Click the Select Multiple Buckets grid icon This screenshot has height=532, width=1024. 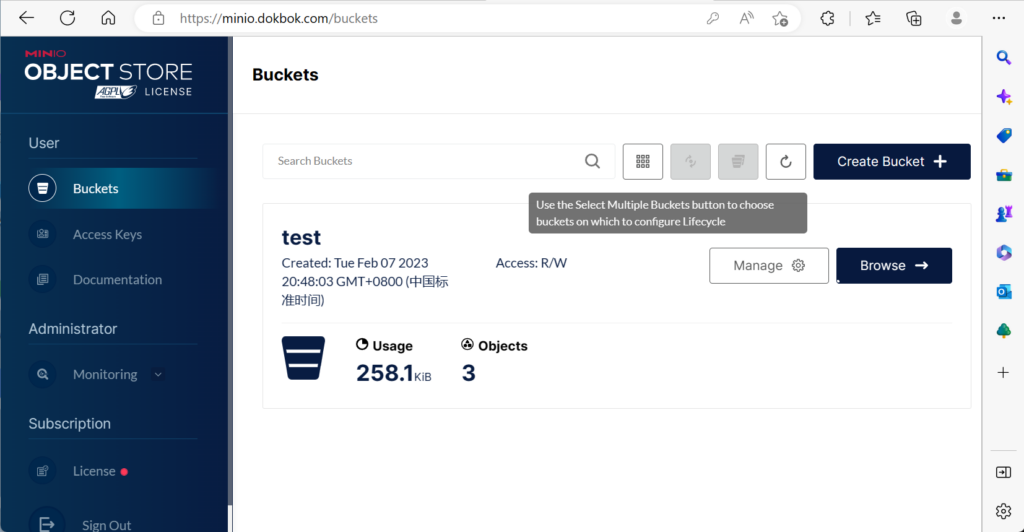[x=643, y=161]
